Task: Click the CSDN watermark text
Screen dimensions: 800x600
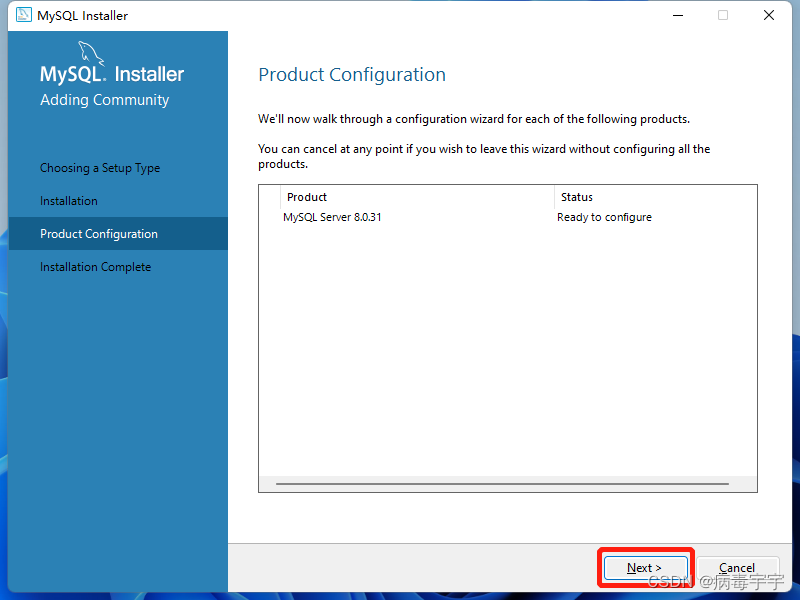Action: click(672, 580)
